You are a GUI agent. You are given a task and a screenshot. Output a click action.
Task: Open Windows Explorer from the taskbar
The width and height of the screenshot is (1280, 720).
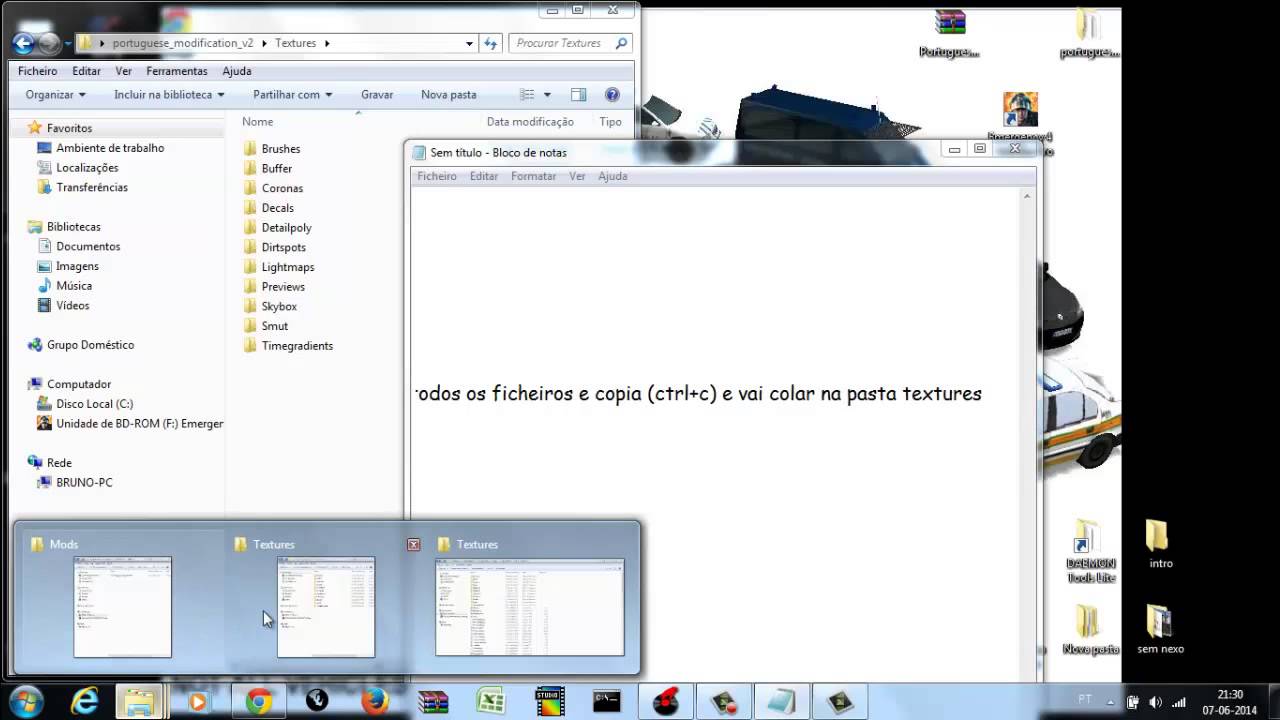(x=139, y=702)
